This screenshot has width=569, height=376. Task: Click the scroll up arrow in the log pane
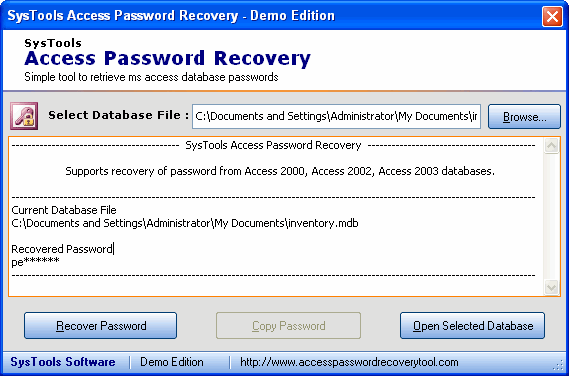[x=551, y=146]
